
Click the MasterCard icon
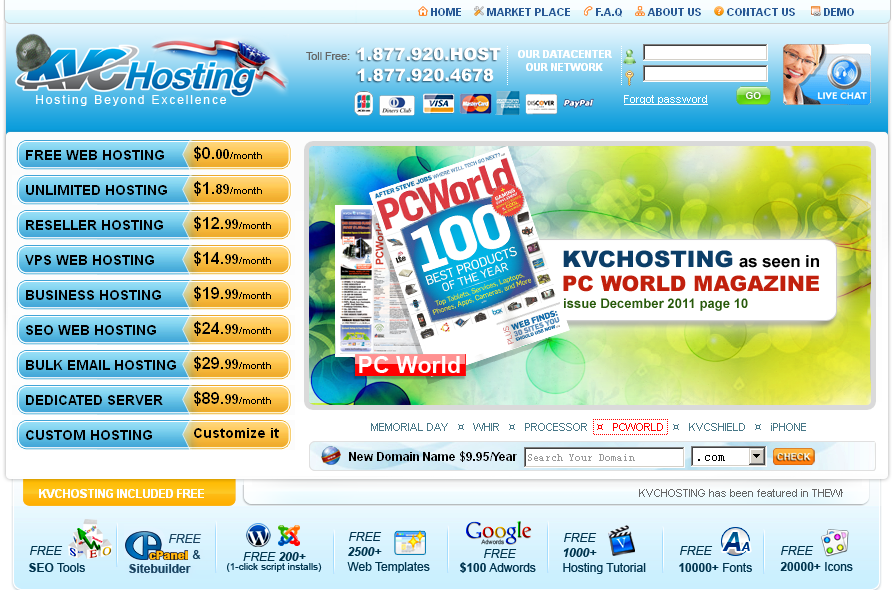point(475,103)
